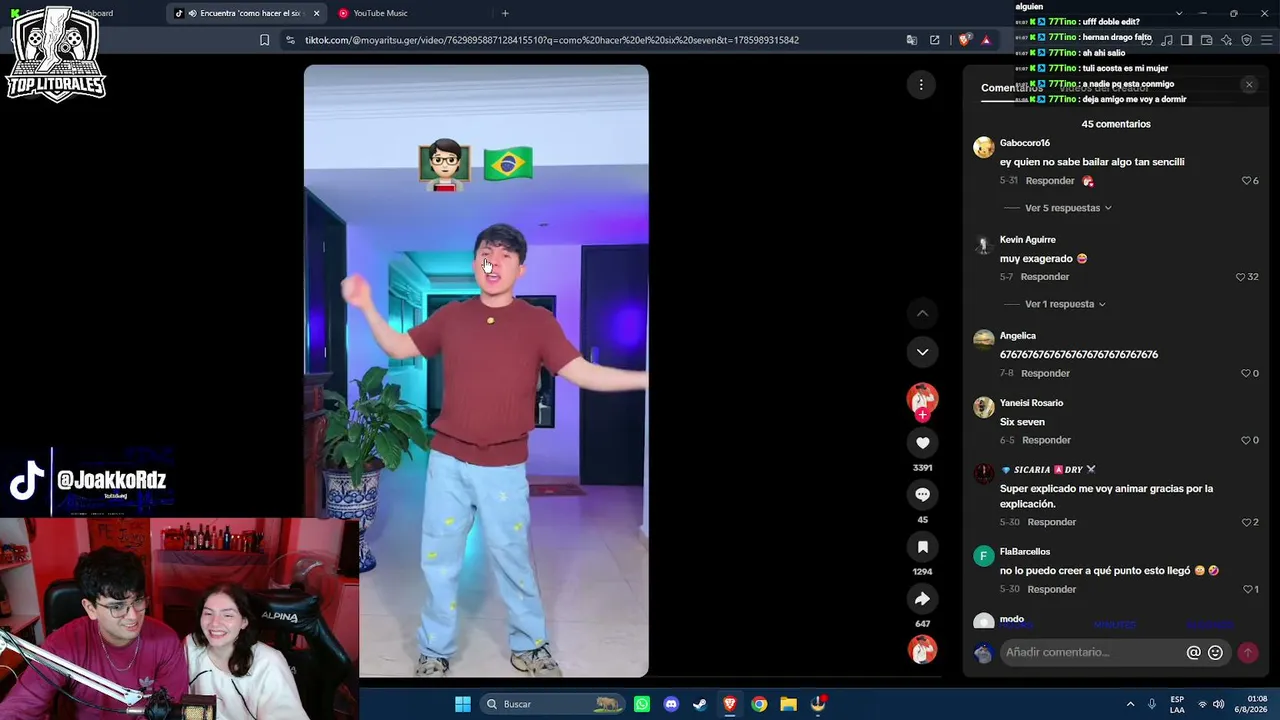The width and height of the screenshot is (1280, 720).
Task: Open the Leo AI sparkle icon
Action: 1226,40
